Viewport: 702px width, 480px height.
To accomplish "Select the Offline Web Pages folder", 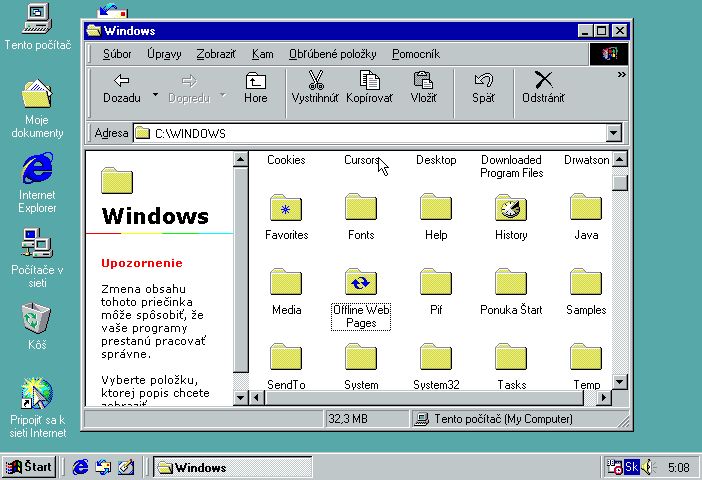I will [360, 283].
